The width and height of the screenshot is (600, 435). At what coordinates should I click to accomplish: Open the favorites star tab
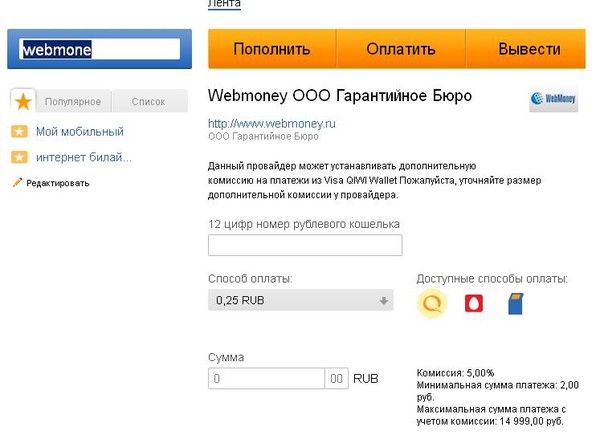point(23,101)
